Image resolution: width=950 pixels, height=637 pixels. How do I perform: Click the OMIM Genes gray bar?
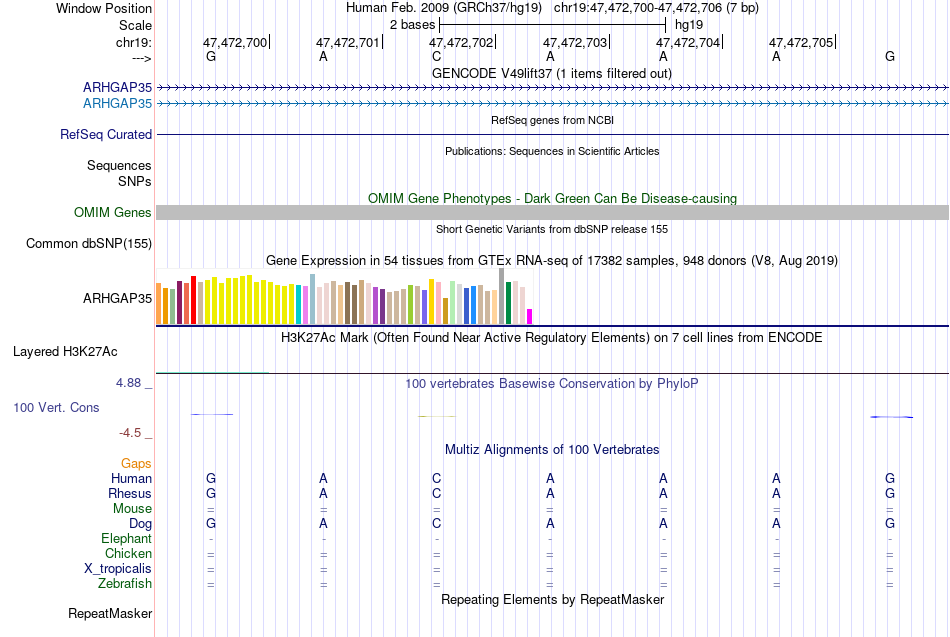552,212
